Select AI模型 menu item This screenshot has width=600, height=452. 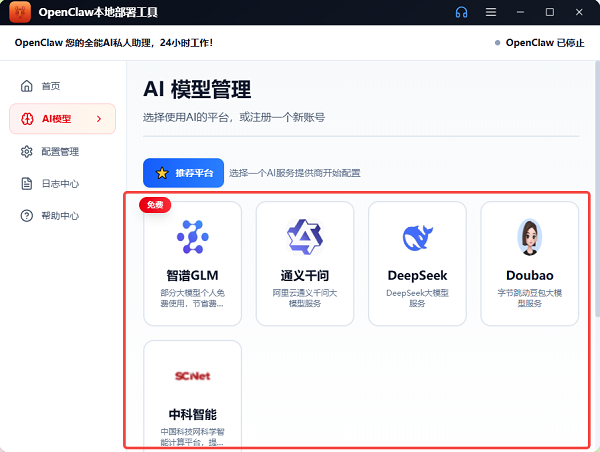(x=63, y=119)
